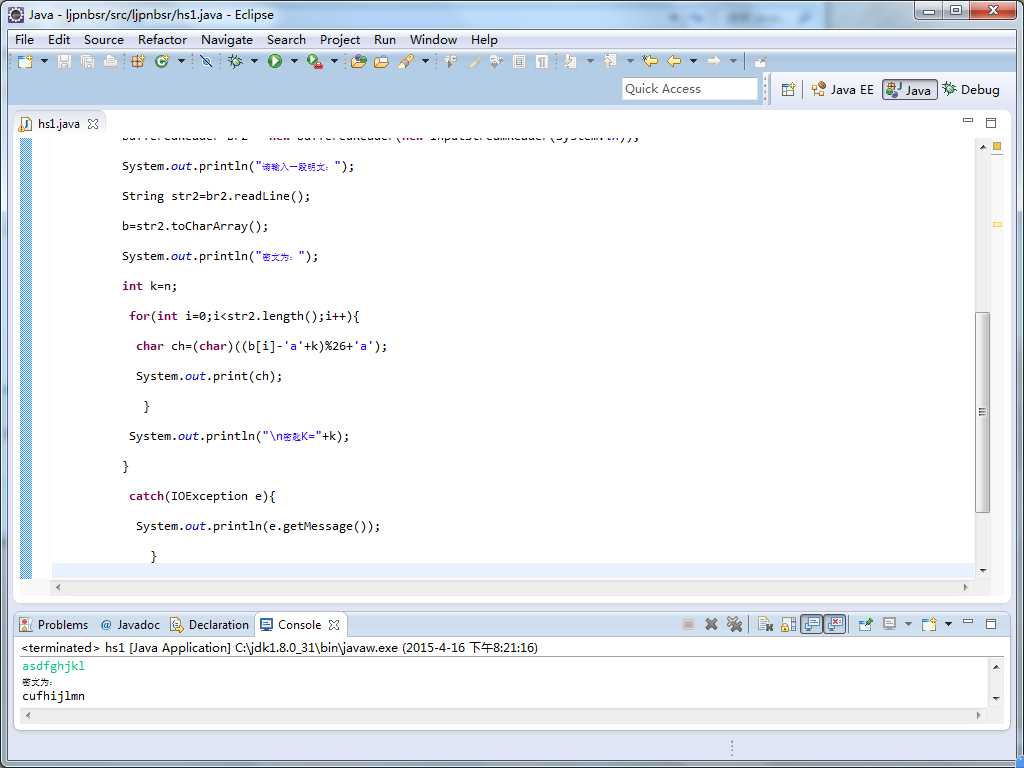Toggle Skip All Breakpoints icon
Screen dimensions: 1024x768
click(x=206, y=62)
